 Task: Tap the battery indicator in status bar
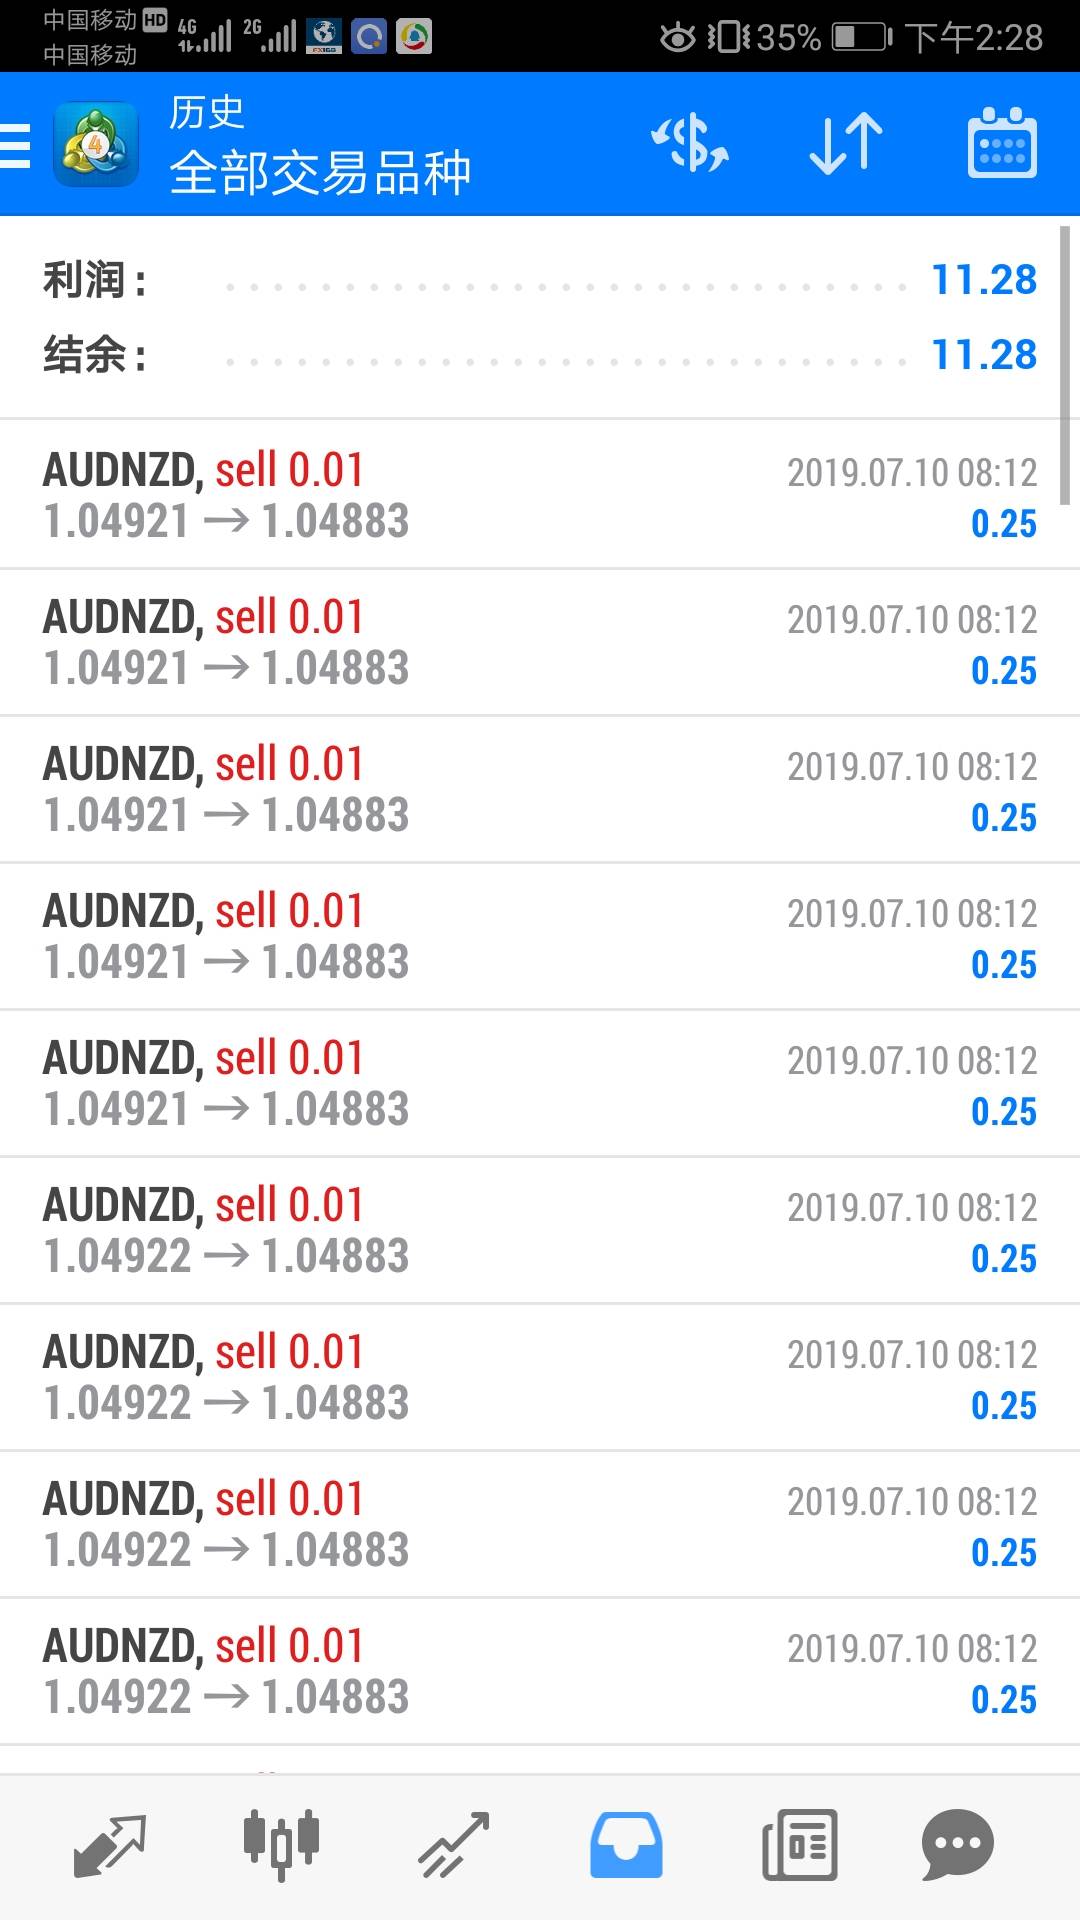coord(862,38)
